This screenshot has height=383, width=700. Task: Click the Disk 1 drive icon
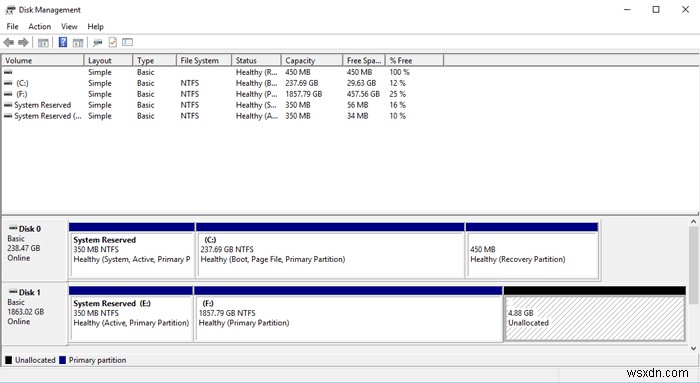click(x=13, y=292)
